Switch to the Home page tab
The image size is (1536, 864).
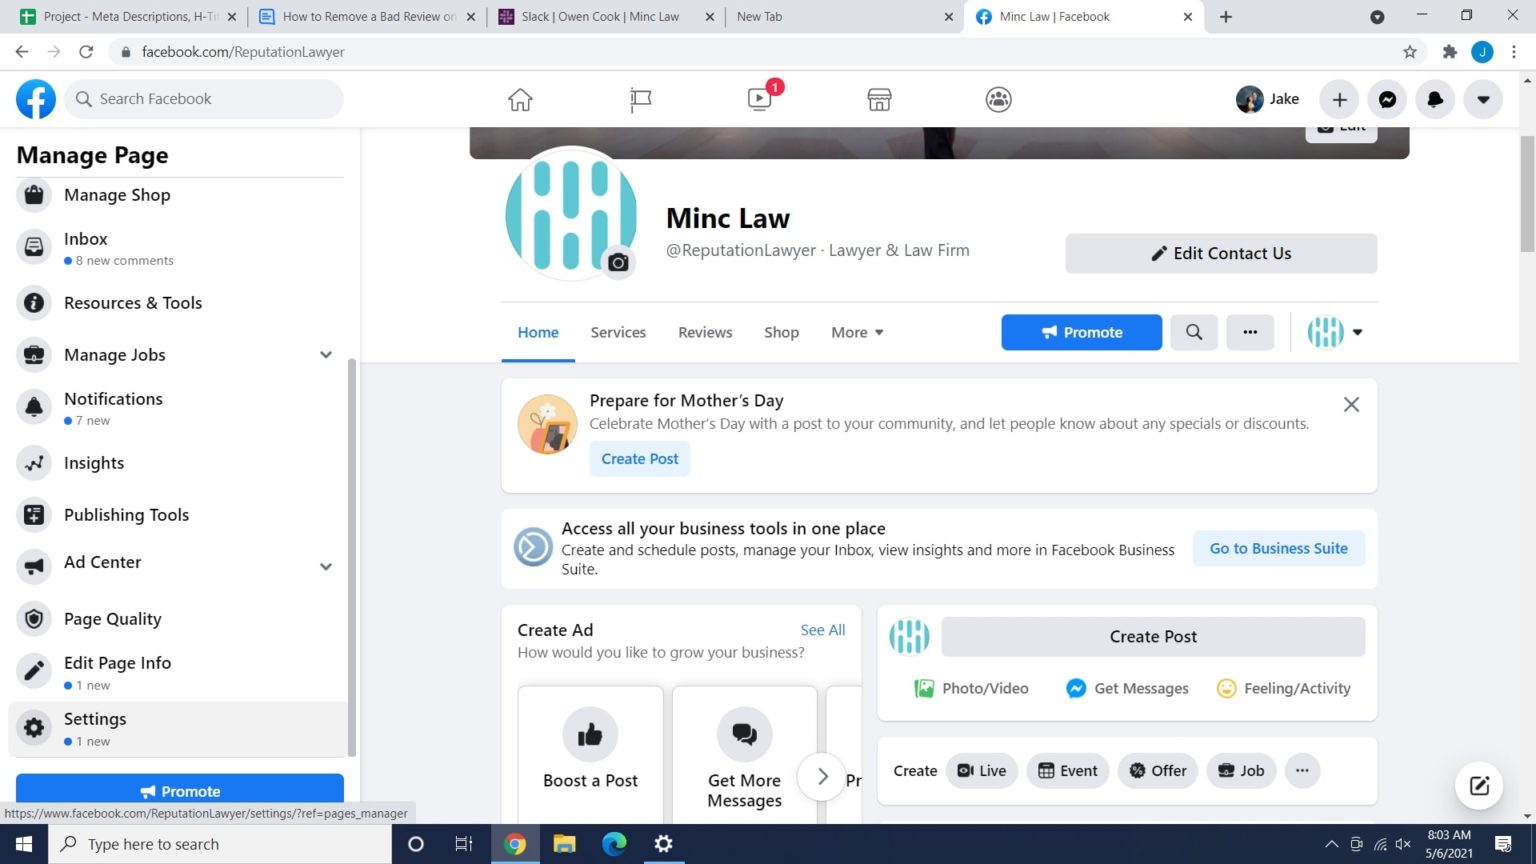tap(538, 332)
